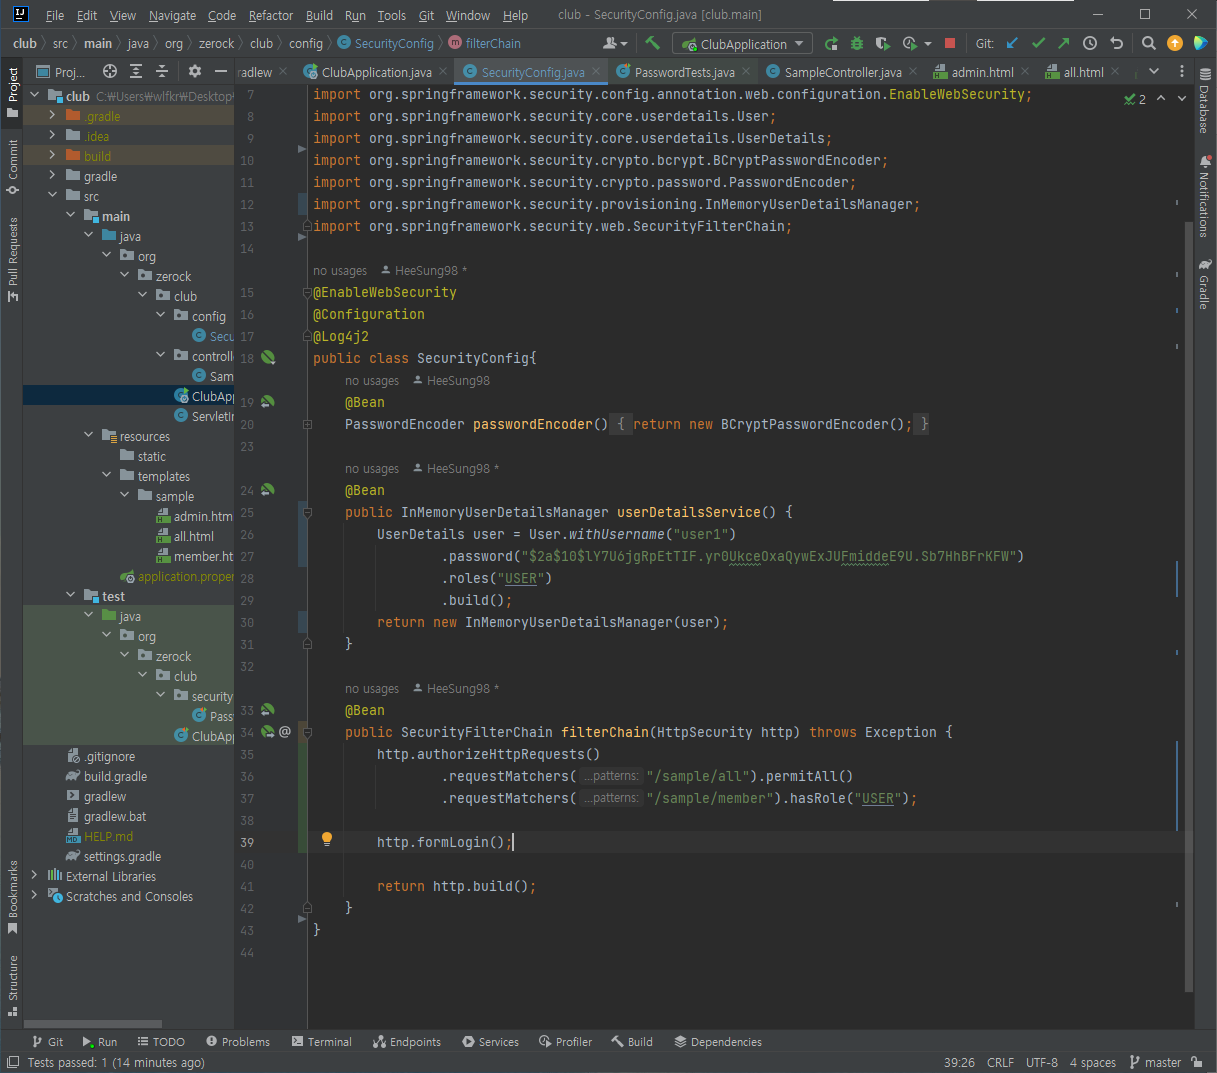Screen dimensions: 1217x1073
Task: Collapse all in Project panel toolbar
Action: [x=162, y=71]
